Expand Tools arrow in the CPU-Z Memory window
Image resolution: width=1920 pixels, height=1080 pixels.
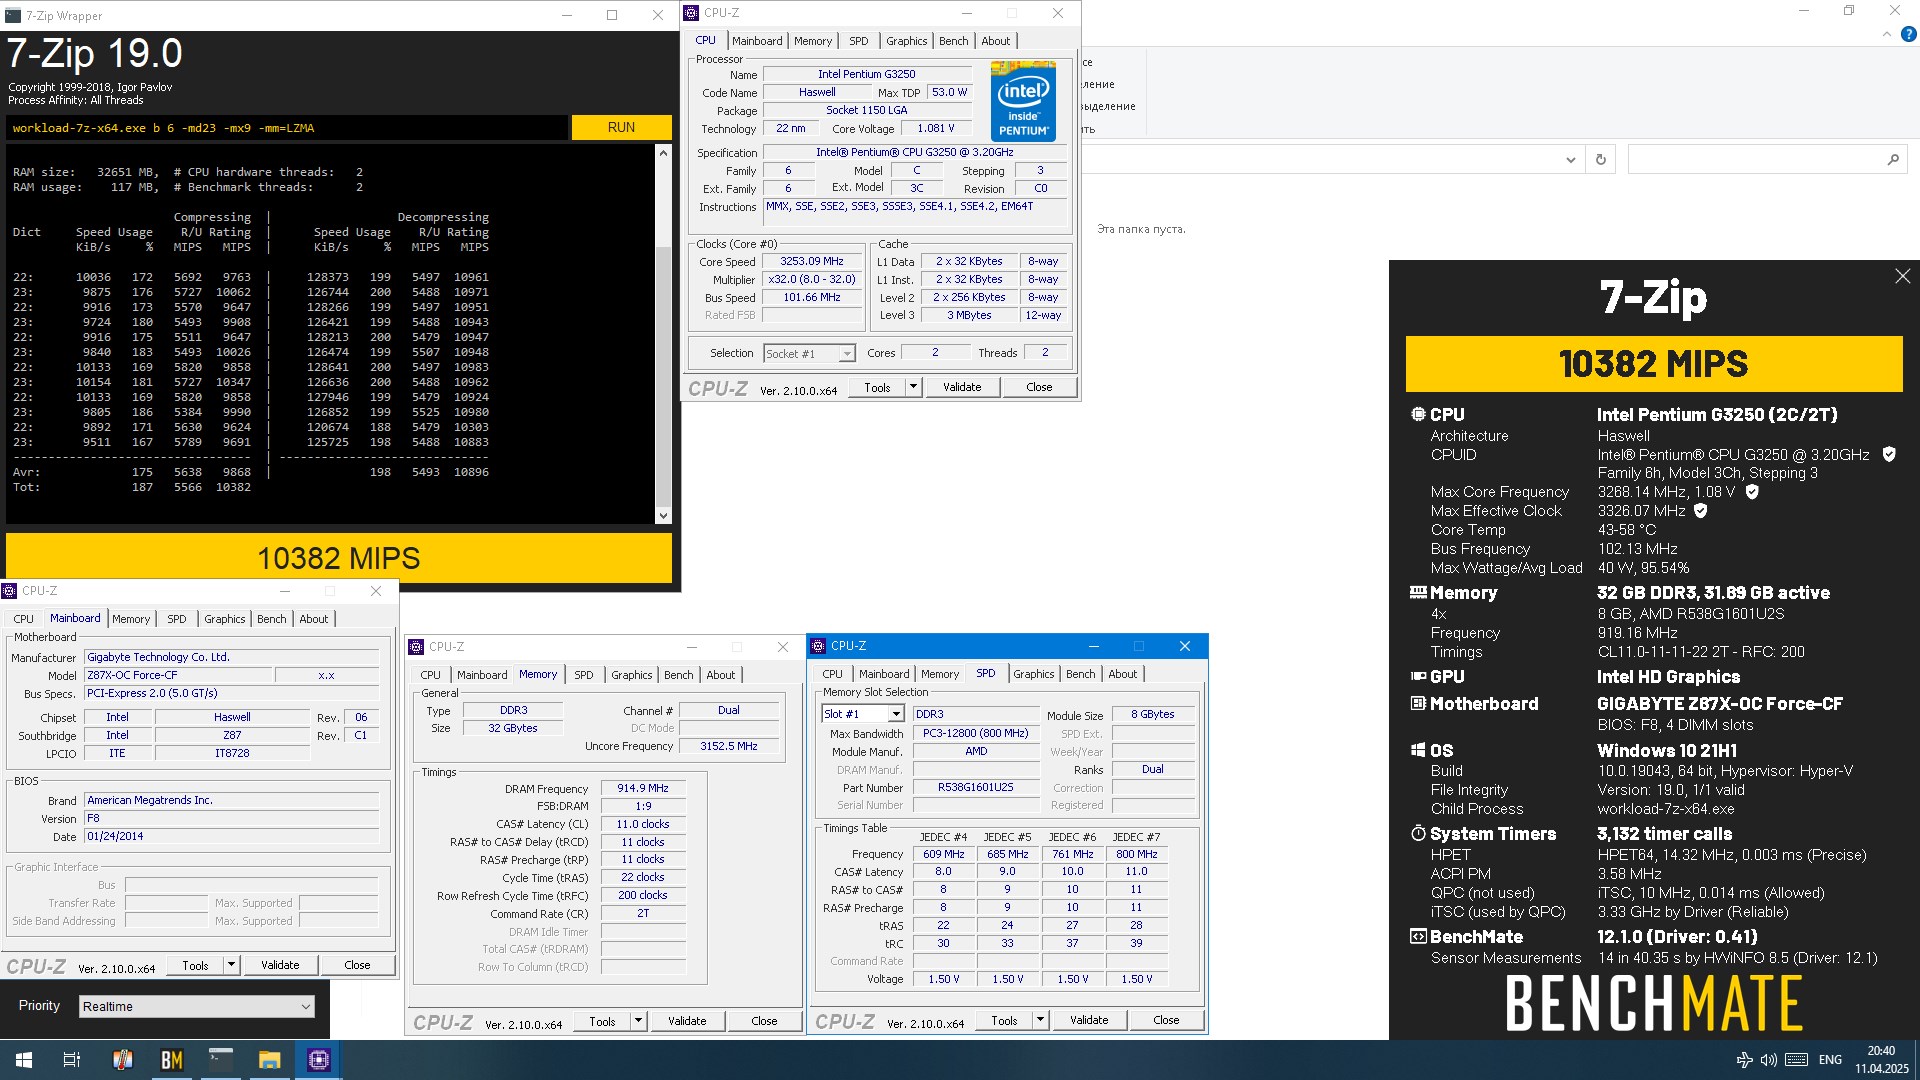click(x=638, y=1021)
